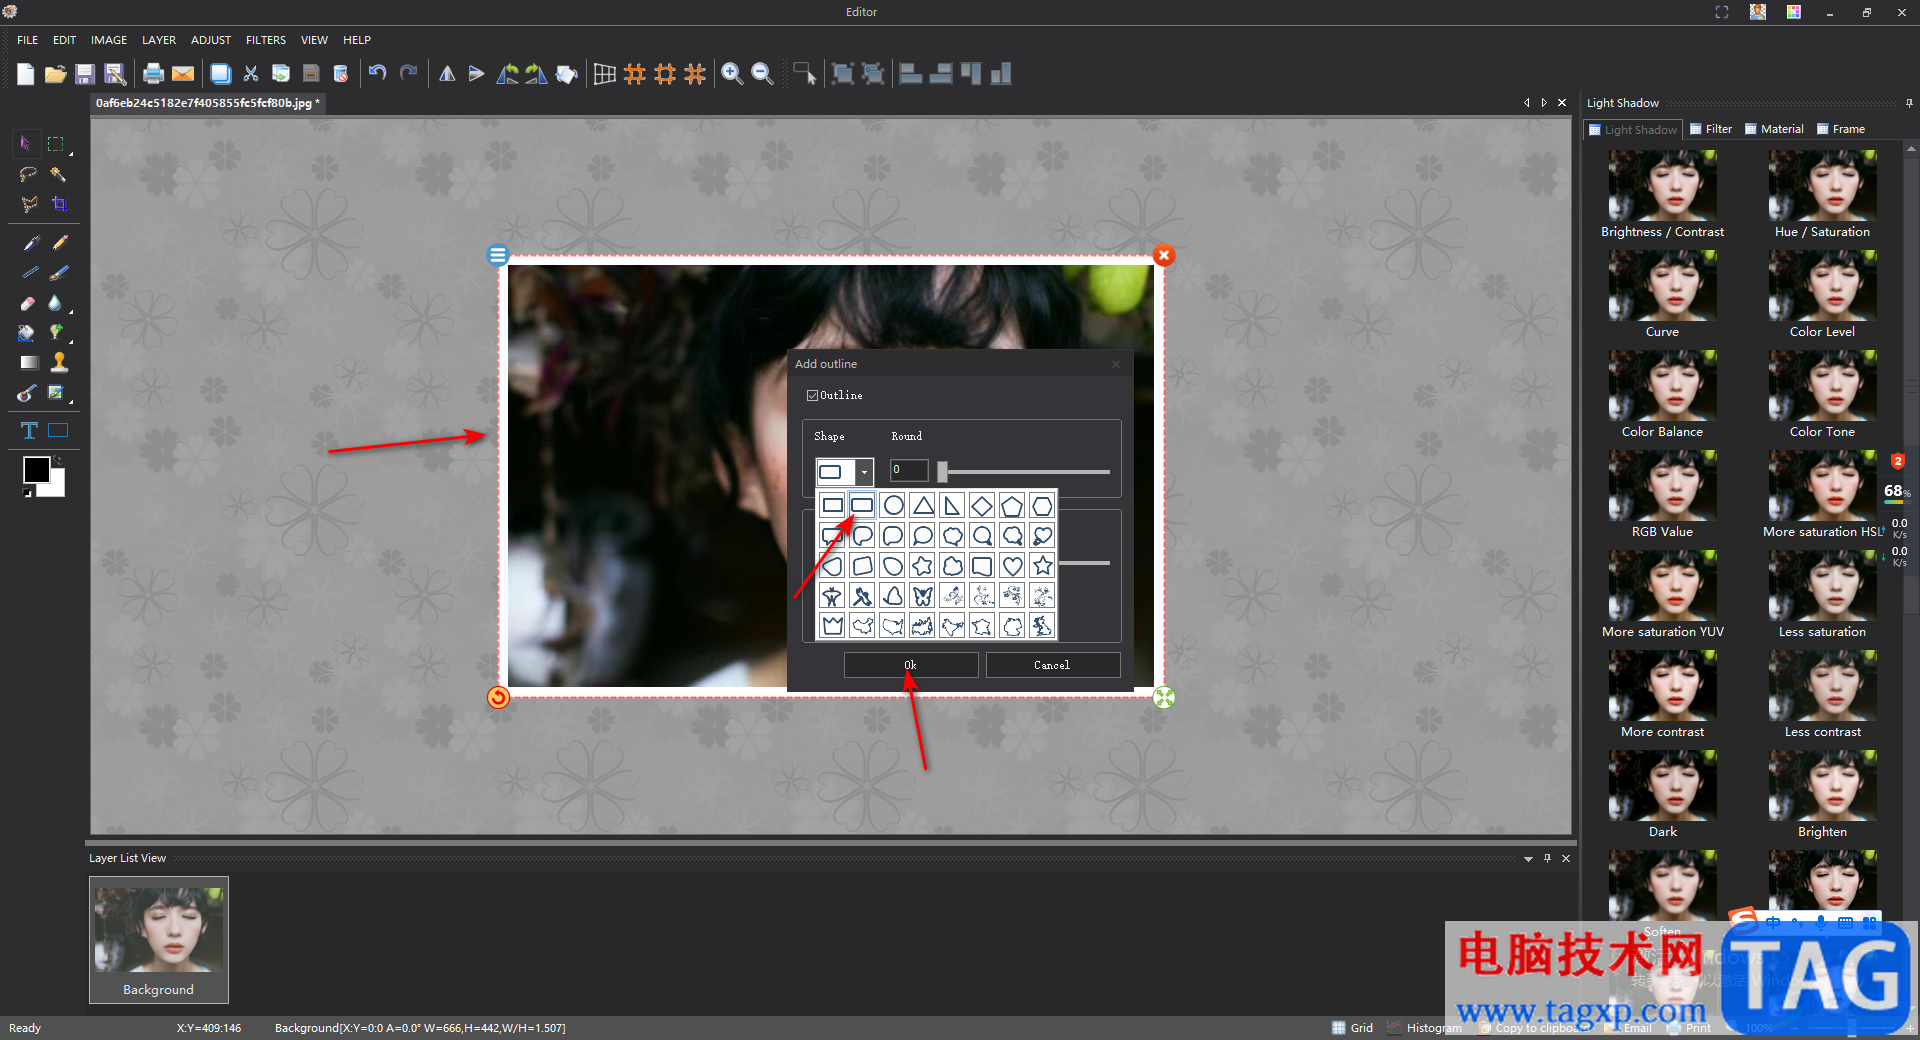Click the flip horizontal toolbar icon
Viewport: 1920px width, 1040px height.
pos(447,74)
